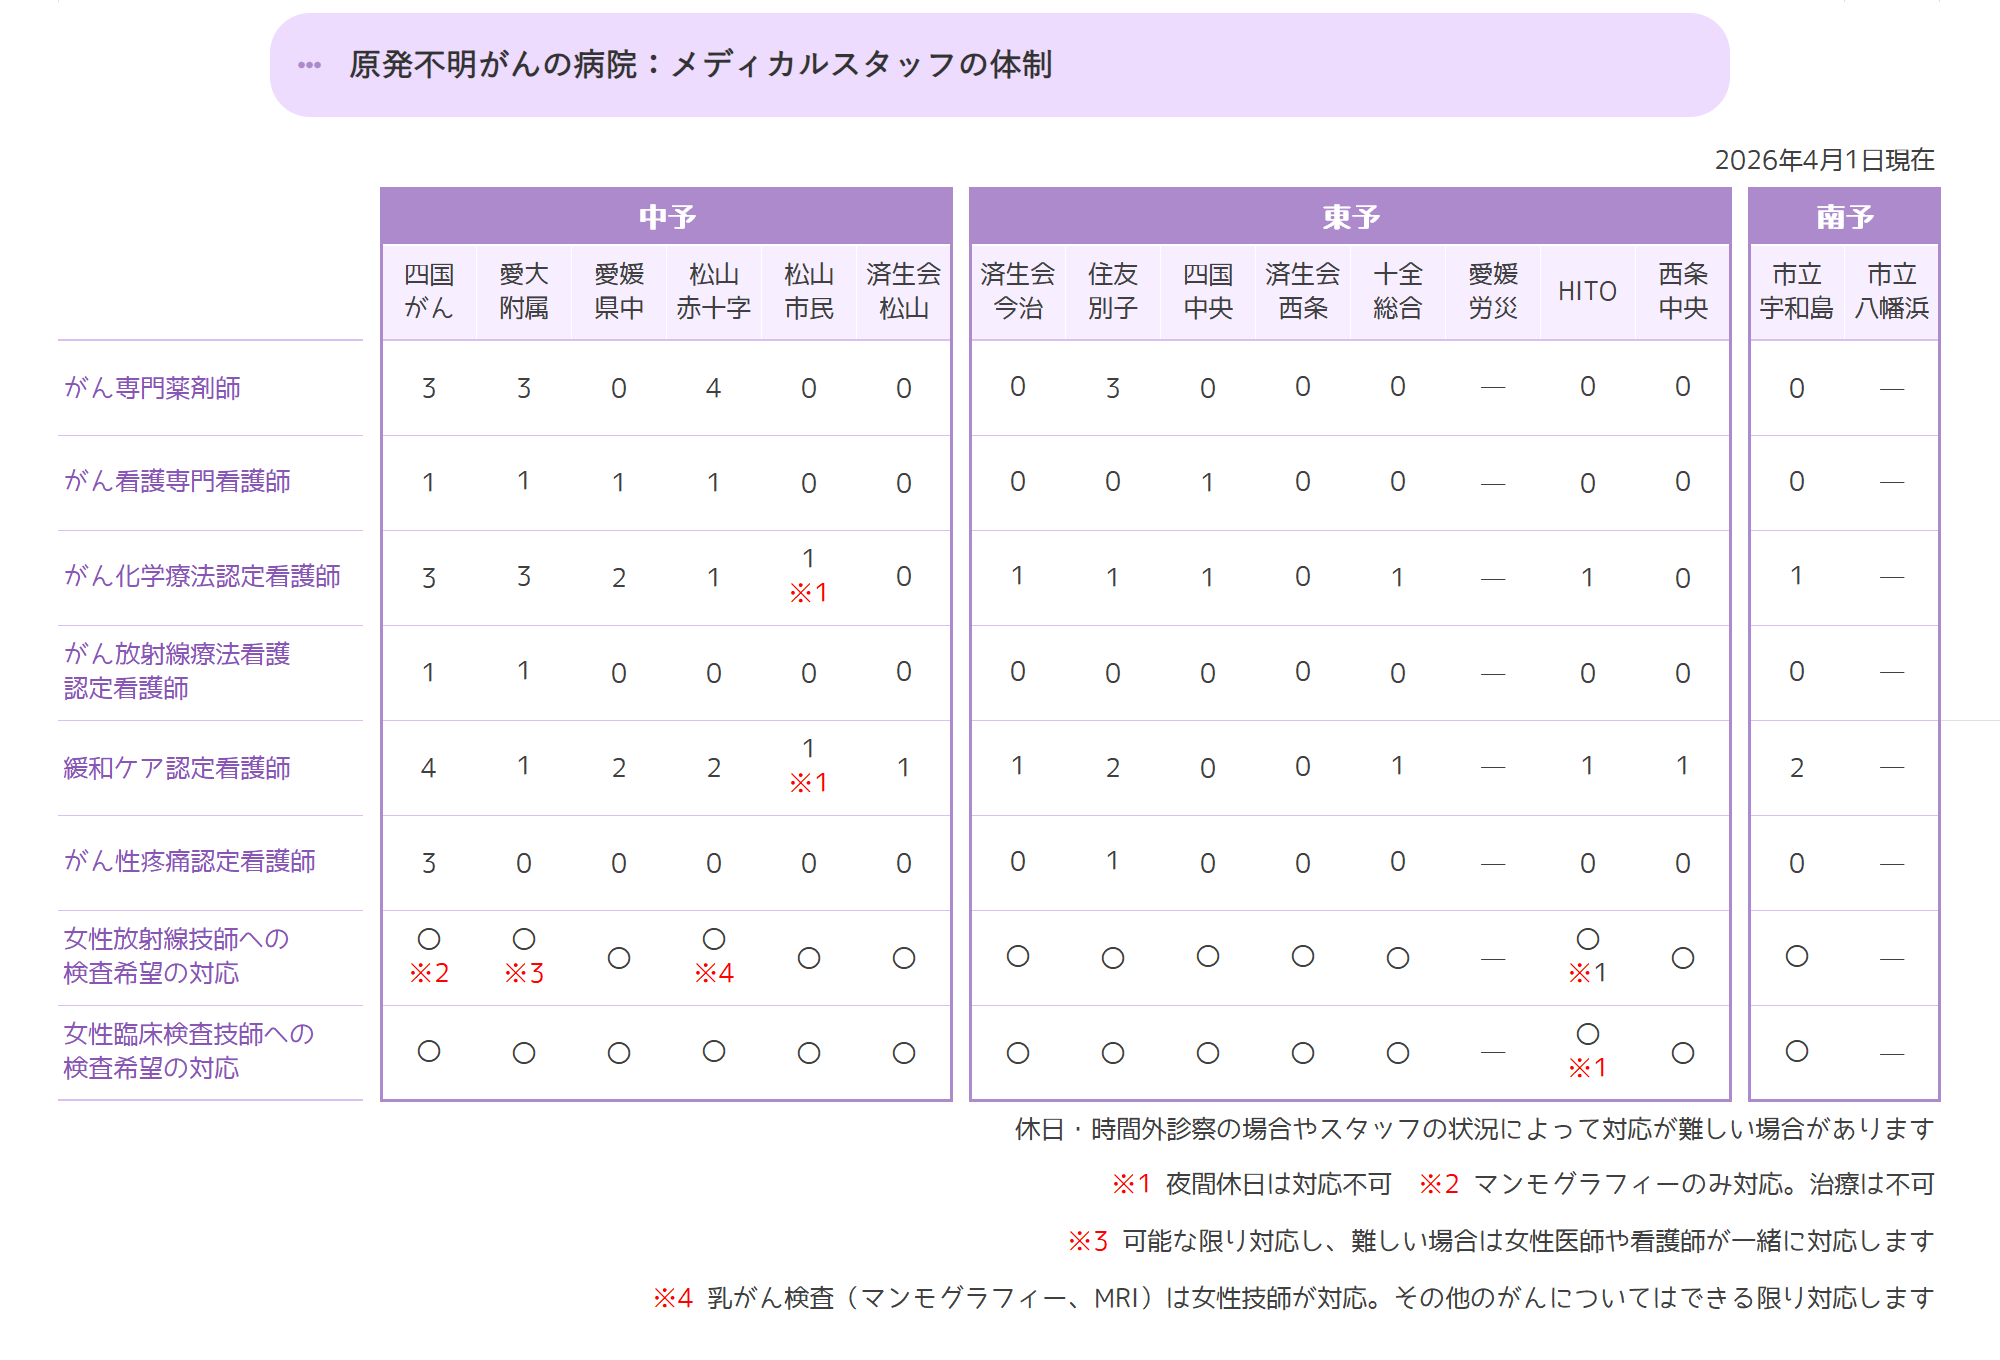Open the 女性臨床検査技師への検査希望の対応 row label
Screen dimensions: 2000x1360
coord(188,1051)
